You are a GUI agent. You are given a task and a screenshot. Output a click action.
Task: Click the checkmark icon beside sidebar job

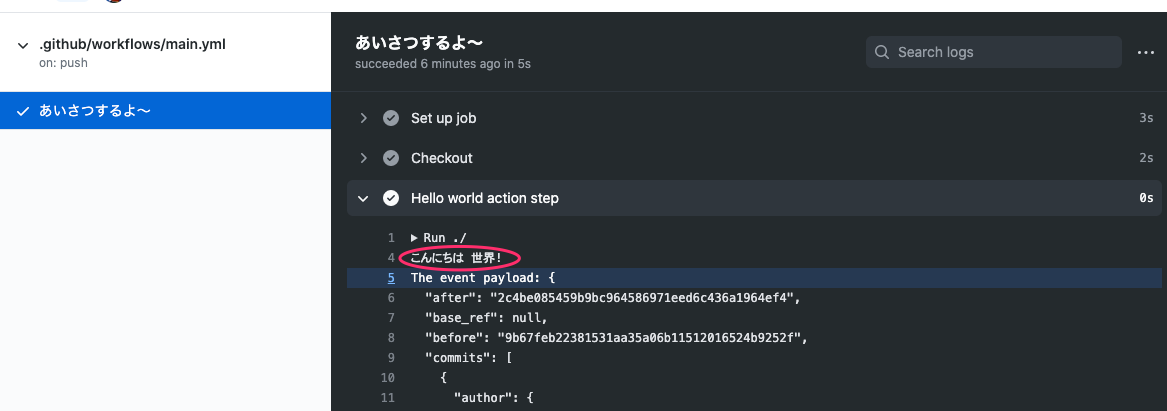tap(22, 112)
